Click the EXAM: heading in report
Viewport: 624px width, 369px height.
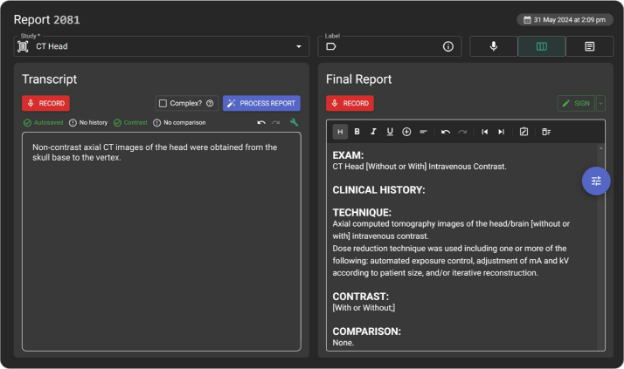[348, 155]
